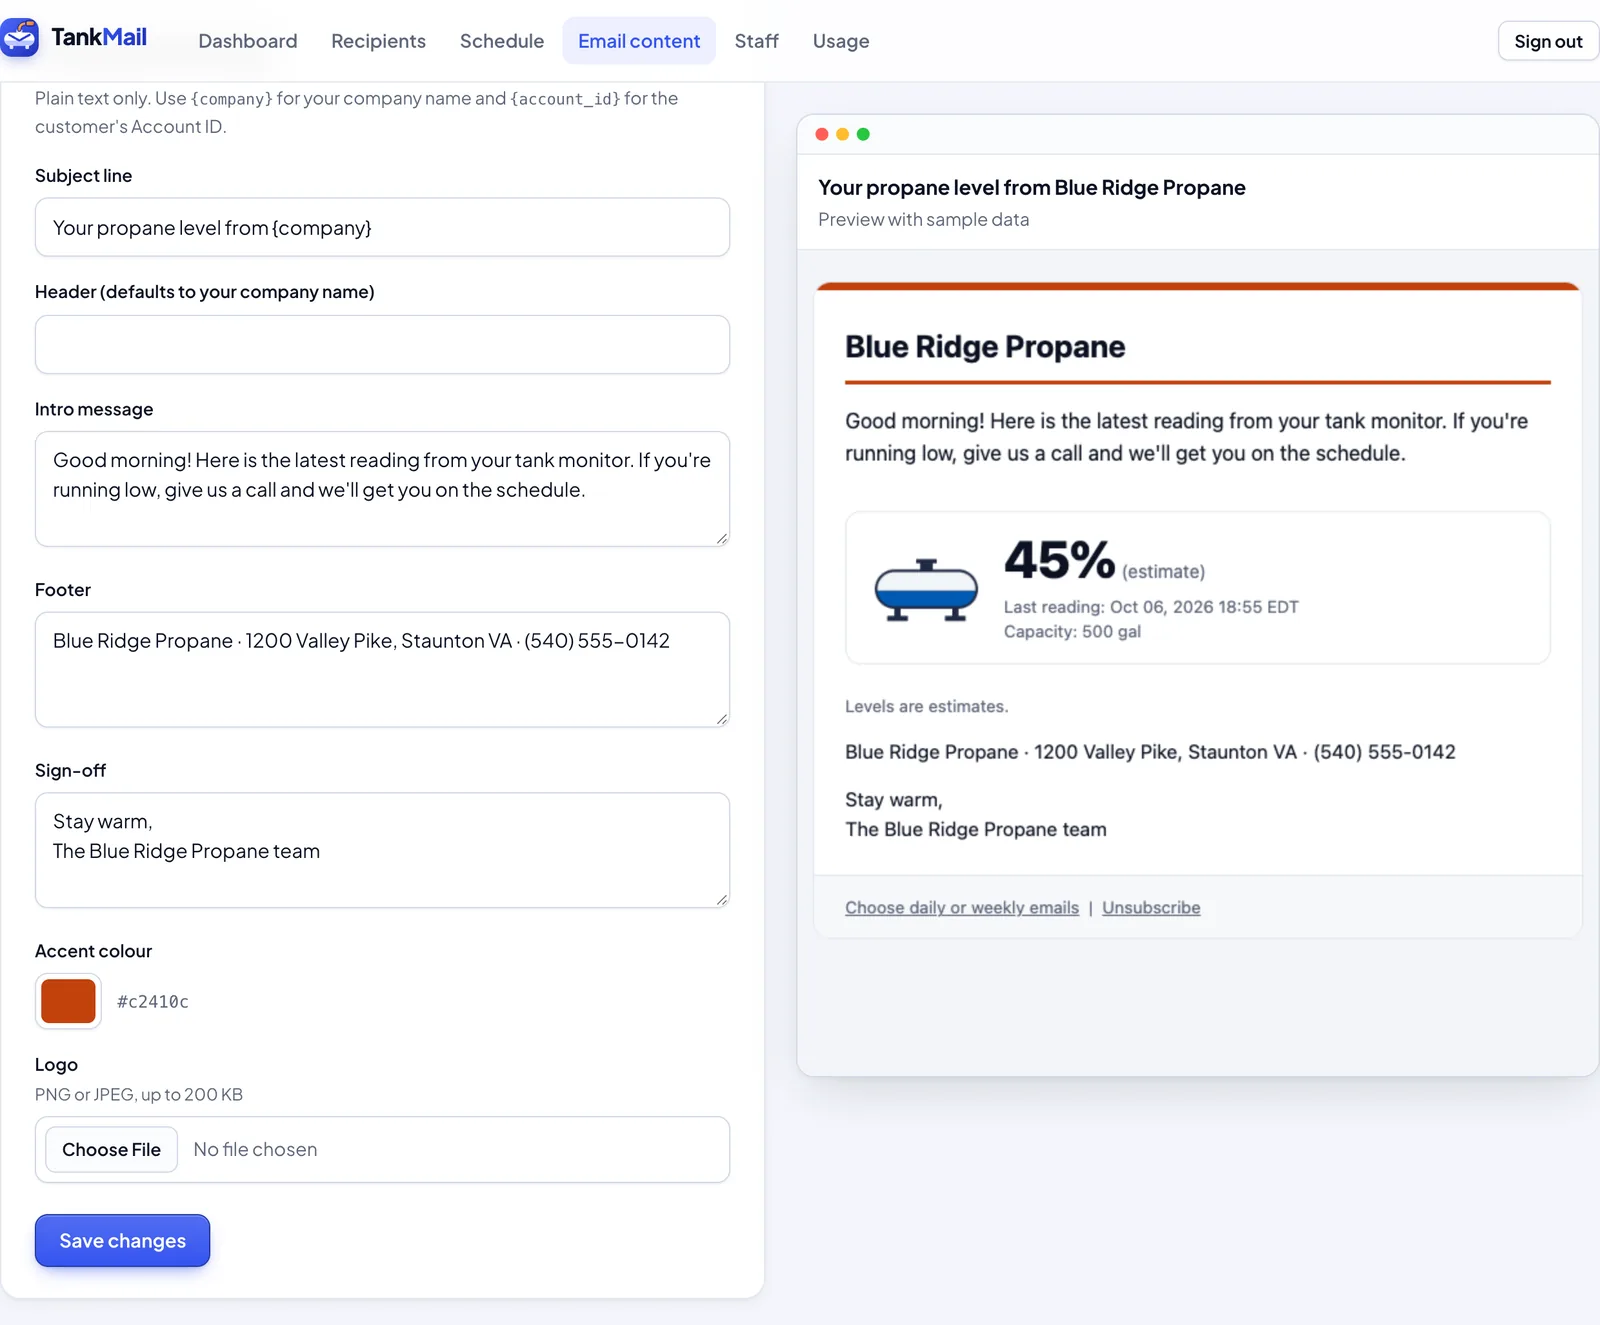Click 'Capacity: 500 gal' text
The width and height of the screenshot is (1600, 1325).
[1072, 631]
